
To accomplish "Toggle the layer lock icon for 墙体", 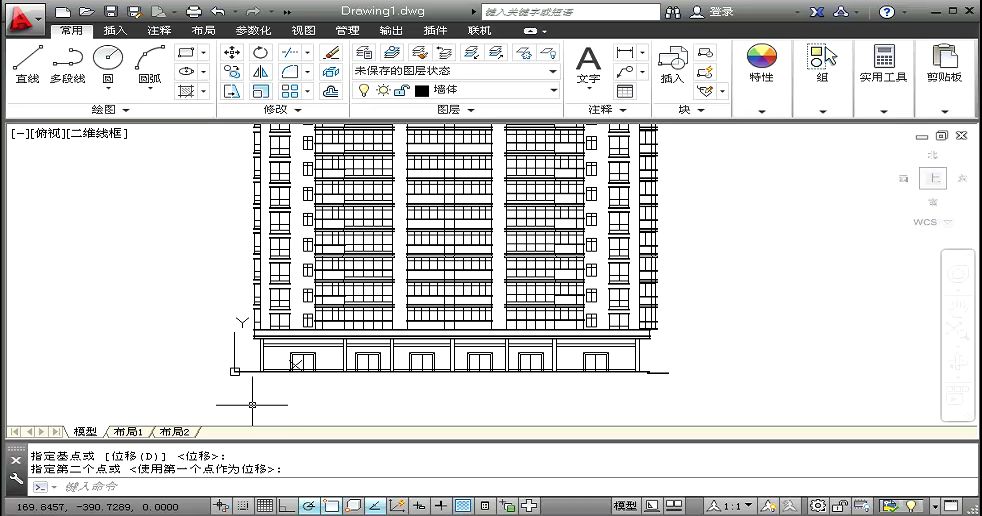I will 400,91.
